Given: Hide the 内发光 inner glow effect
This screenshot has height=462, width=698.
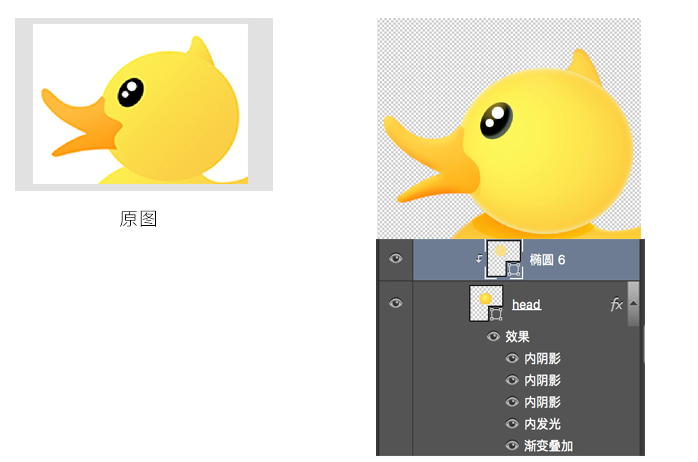Looking at the screenshot, I should [x=512, y=424].
